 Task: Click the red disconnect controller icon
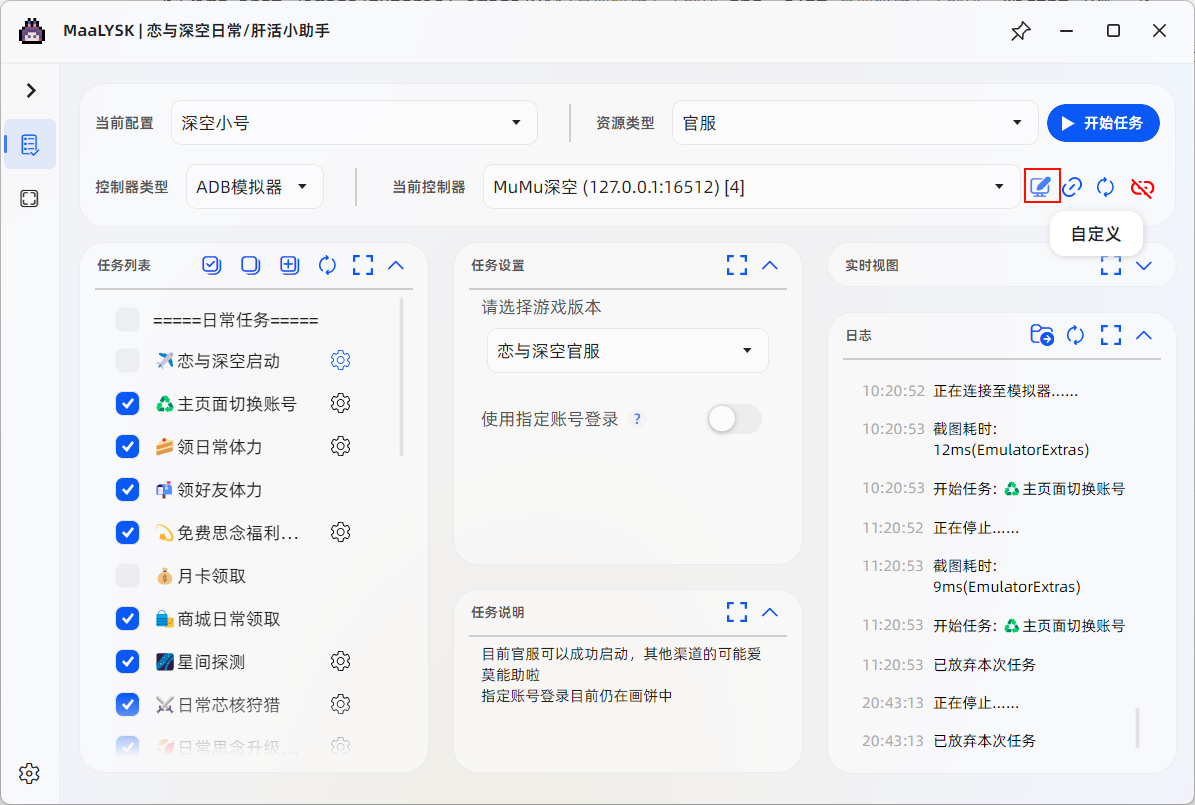(1142, 187)
